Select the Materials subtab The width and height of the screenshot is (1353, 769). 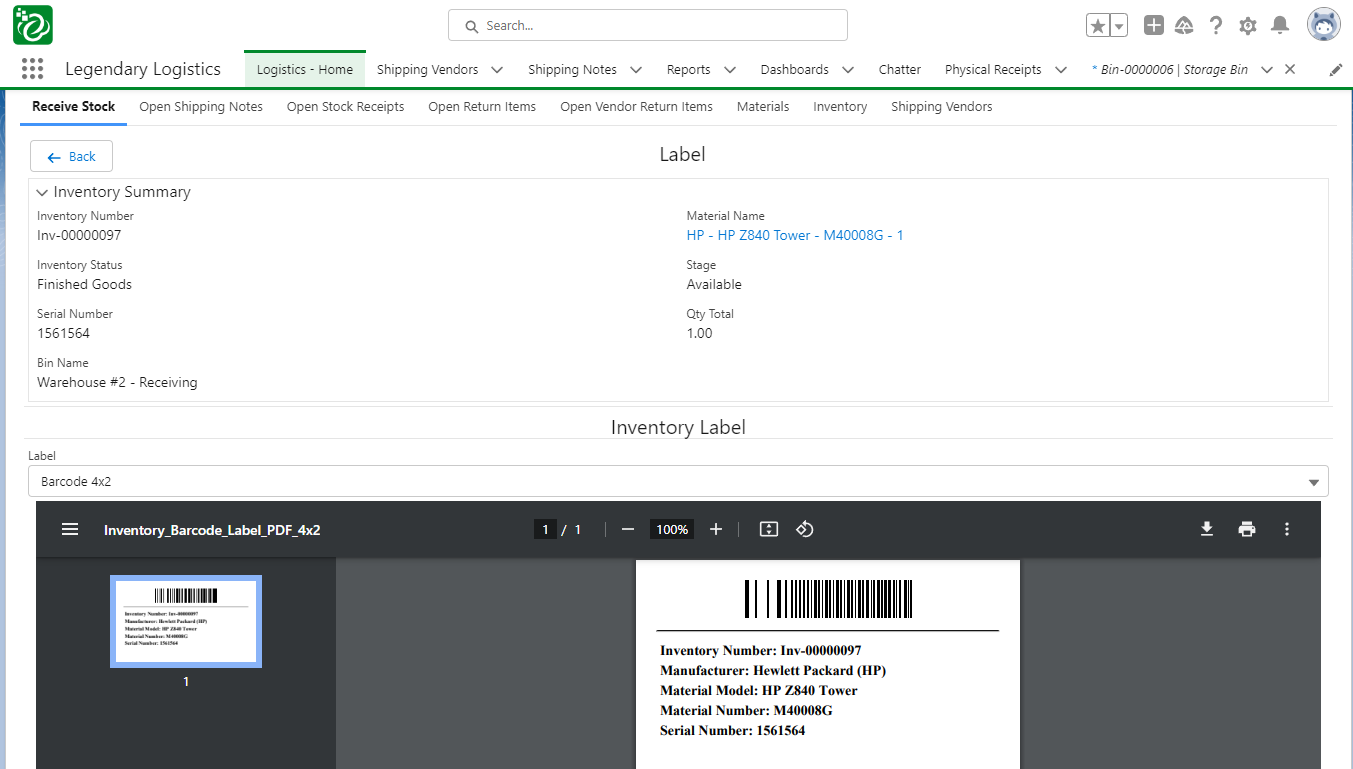point(763,106)
